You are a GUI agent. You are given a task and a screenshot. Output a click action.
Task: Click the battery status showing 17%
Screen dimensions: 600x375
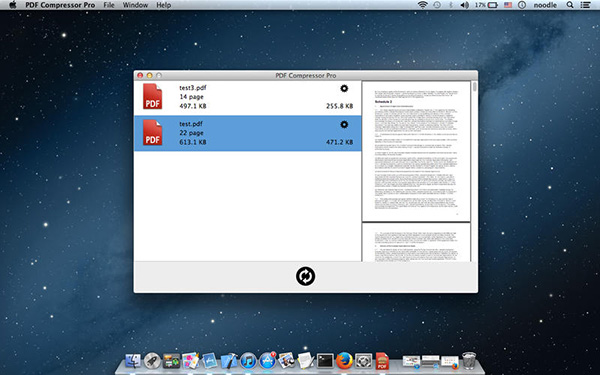coord(486,5)
